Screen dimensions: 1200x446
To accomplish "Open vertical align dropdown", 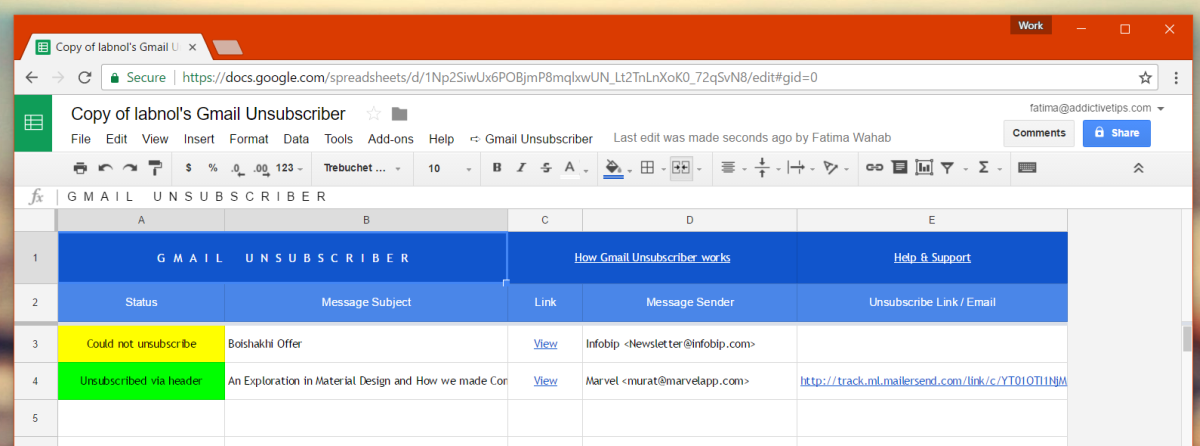I will click(767, 168).
